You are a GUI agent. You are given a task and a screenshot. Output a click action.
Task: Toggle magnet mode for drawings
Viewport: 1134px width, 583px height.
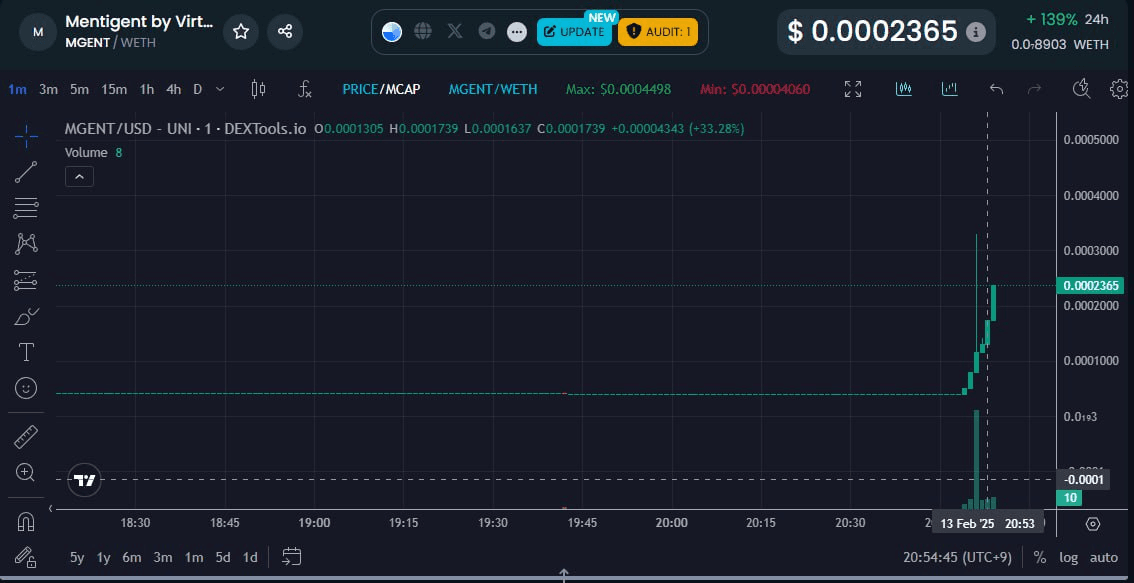(x=26, y=521)
